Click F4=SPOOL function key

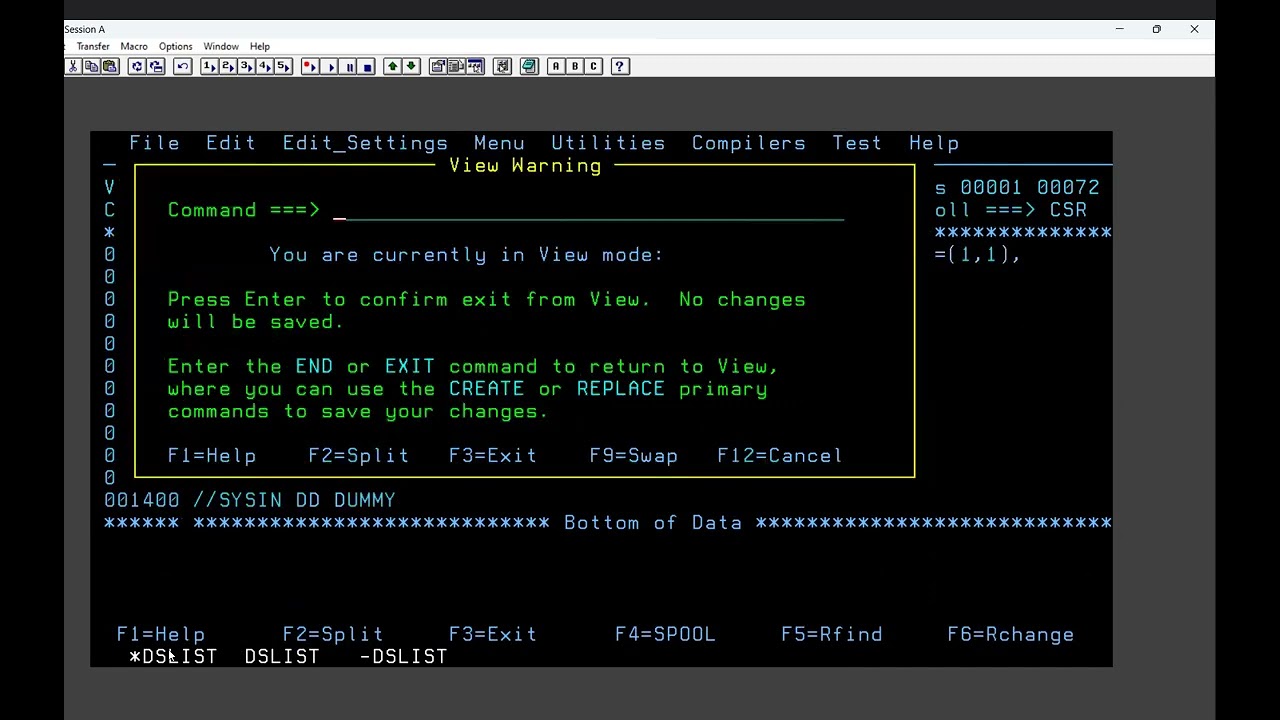point(665,634)
